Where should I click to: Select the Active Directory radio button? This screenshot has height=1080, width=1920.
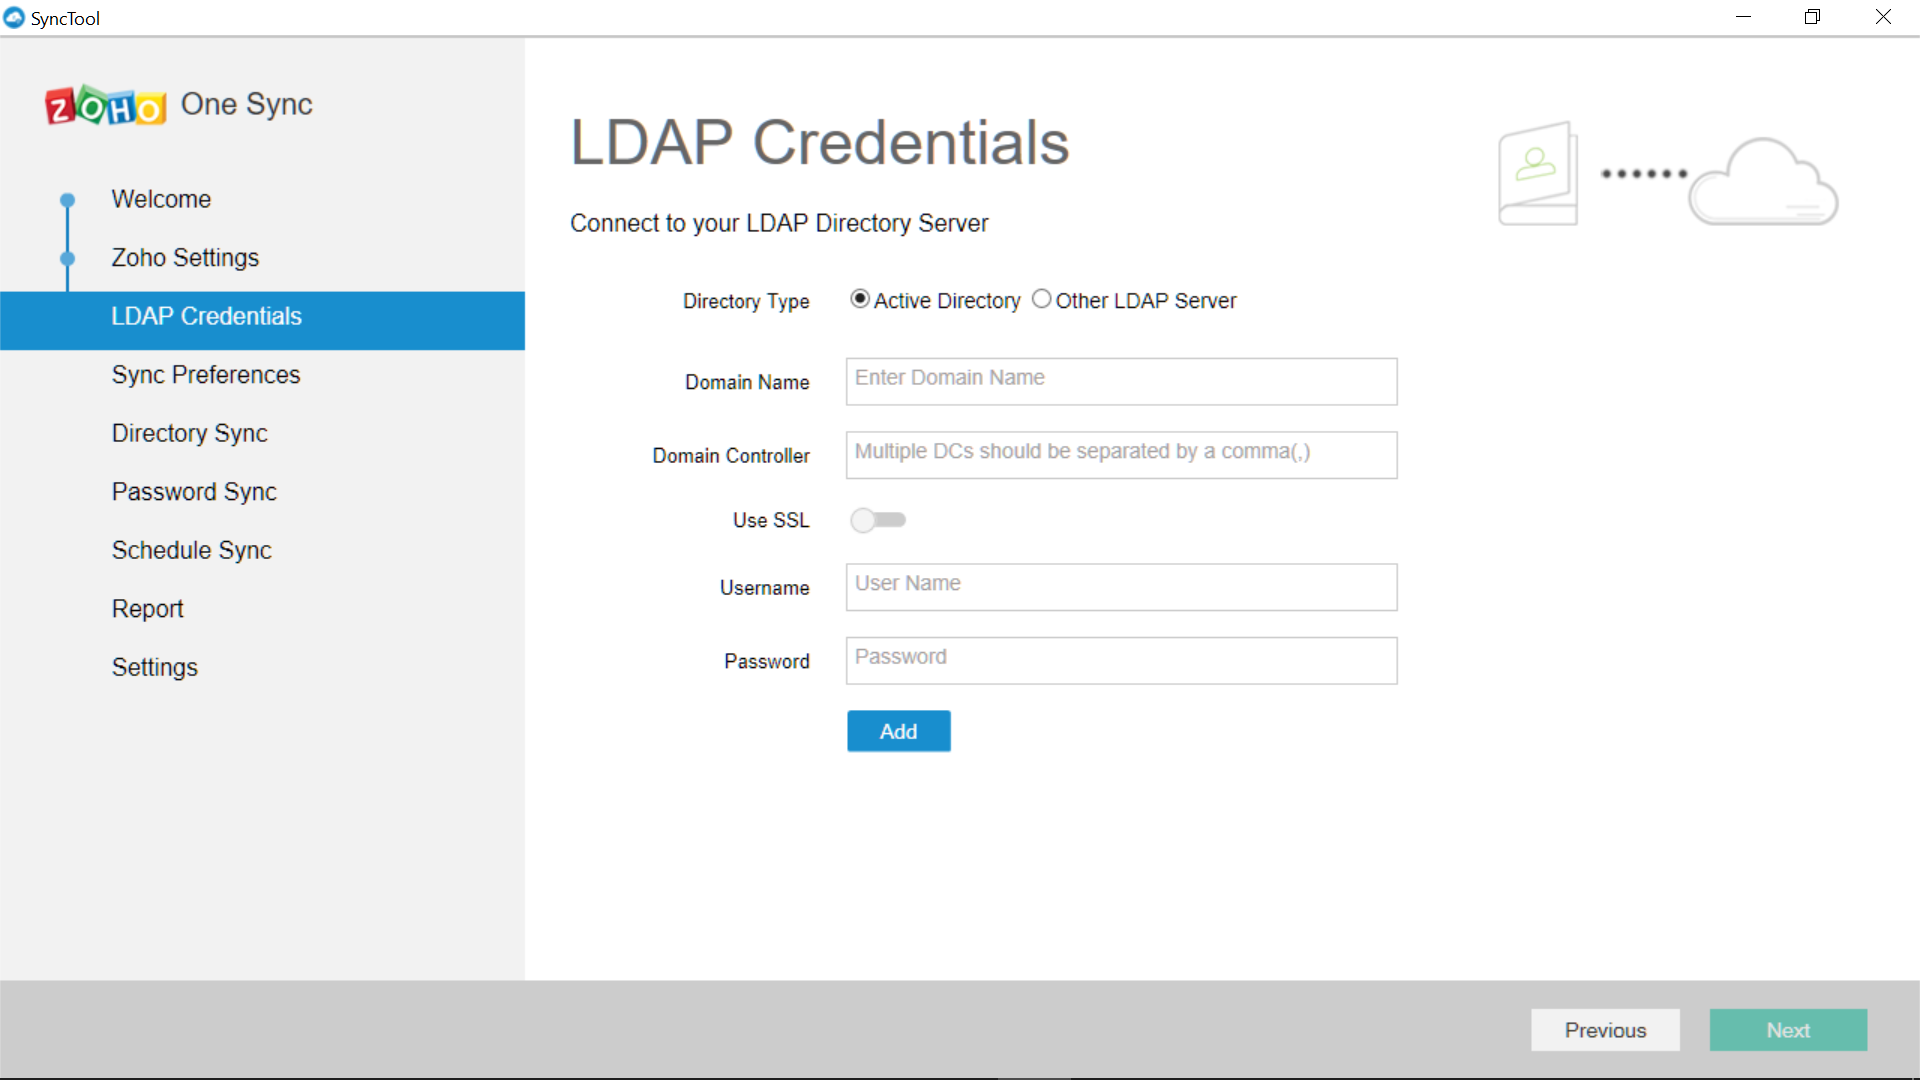point(860,299)
